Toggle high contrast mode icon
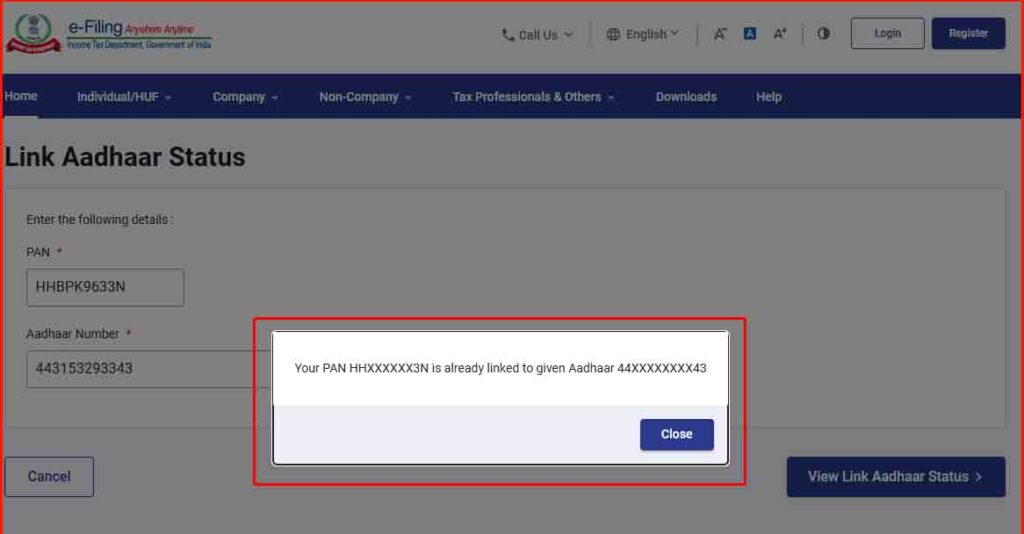1024x534 pixels. [x=824, y=33]
